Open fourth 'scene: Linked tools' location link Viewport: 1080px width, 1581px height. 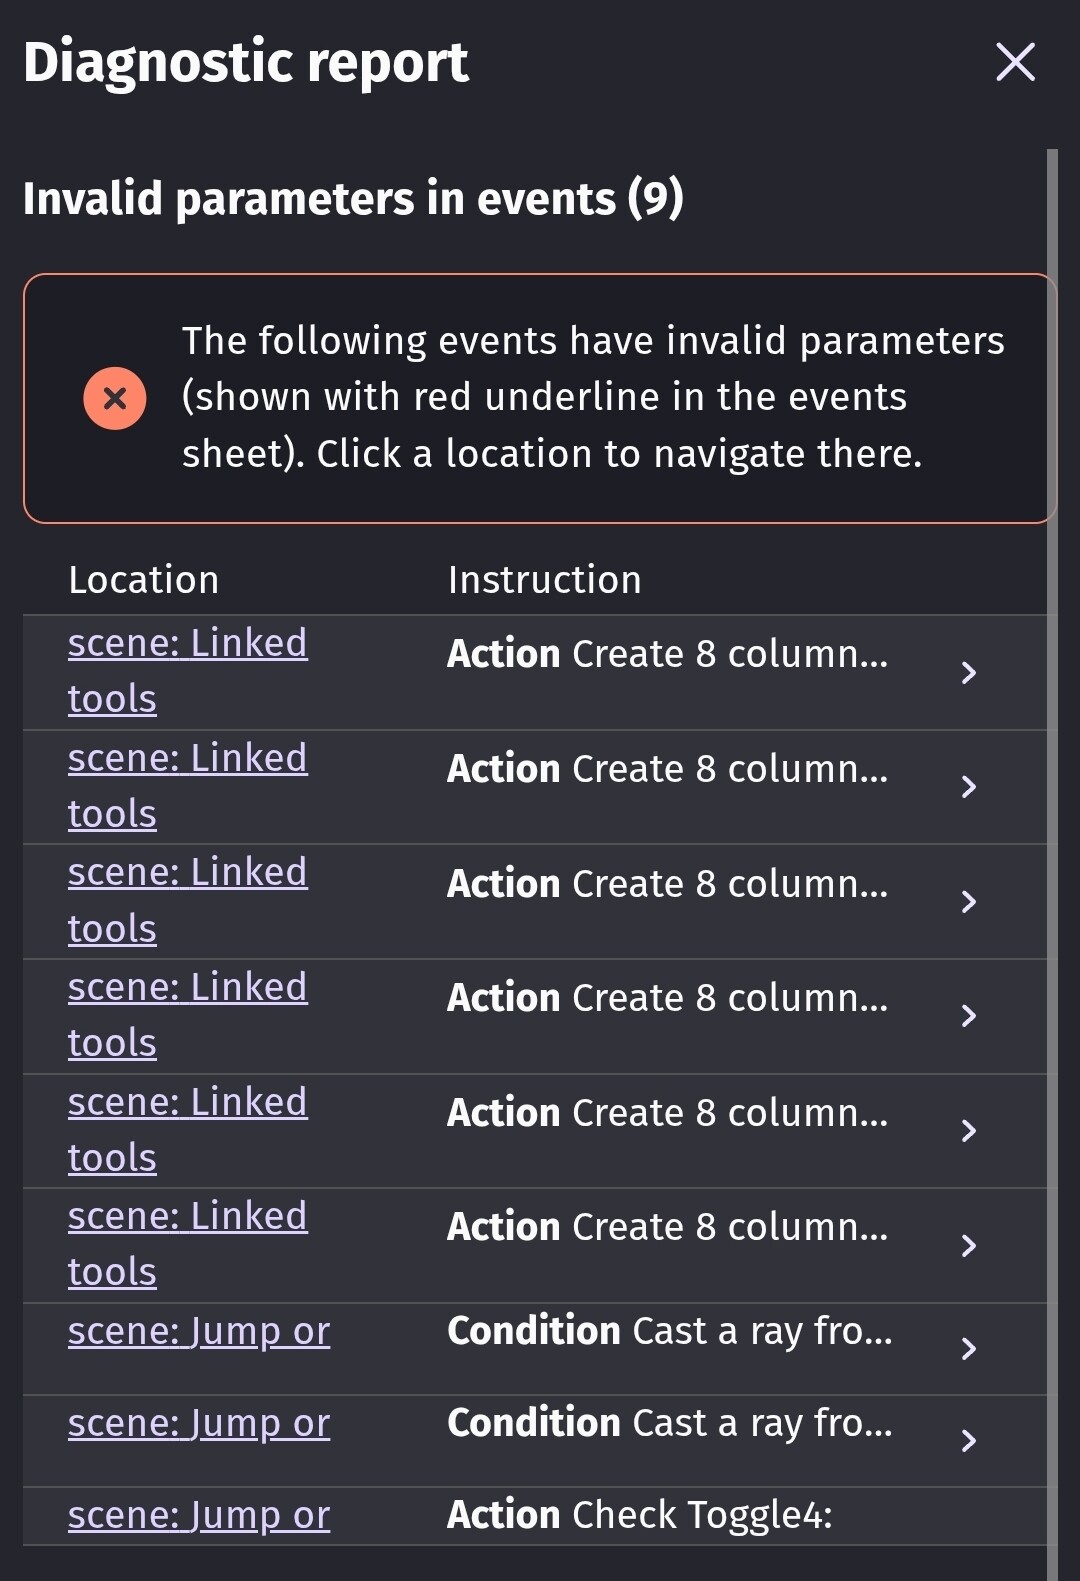click(x=187, y=1015)
